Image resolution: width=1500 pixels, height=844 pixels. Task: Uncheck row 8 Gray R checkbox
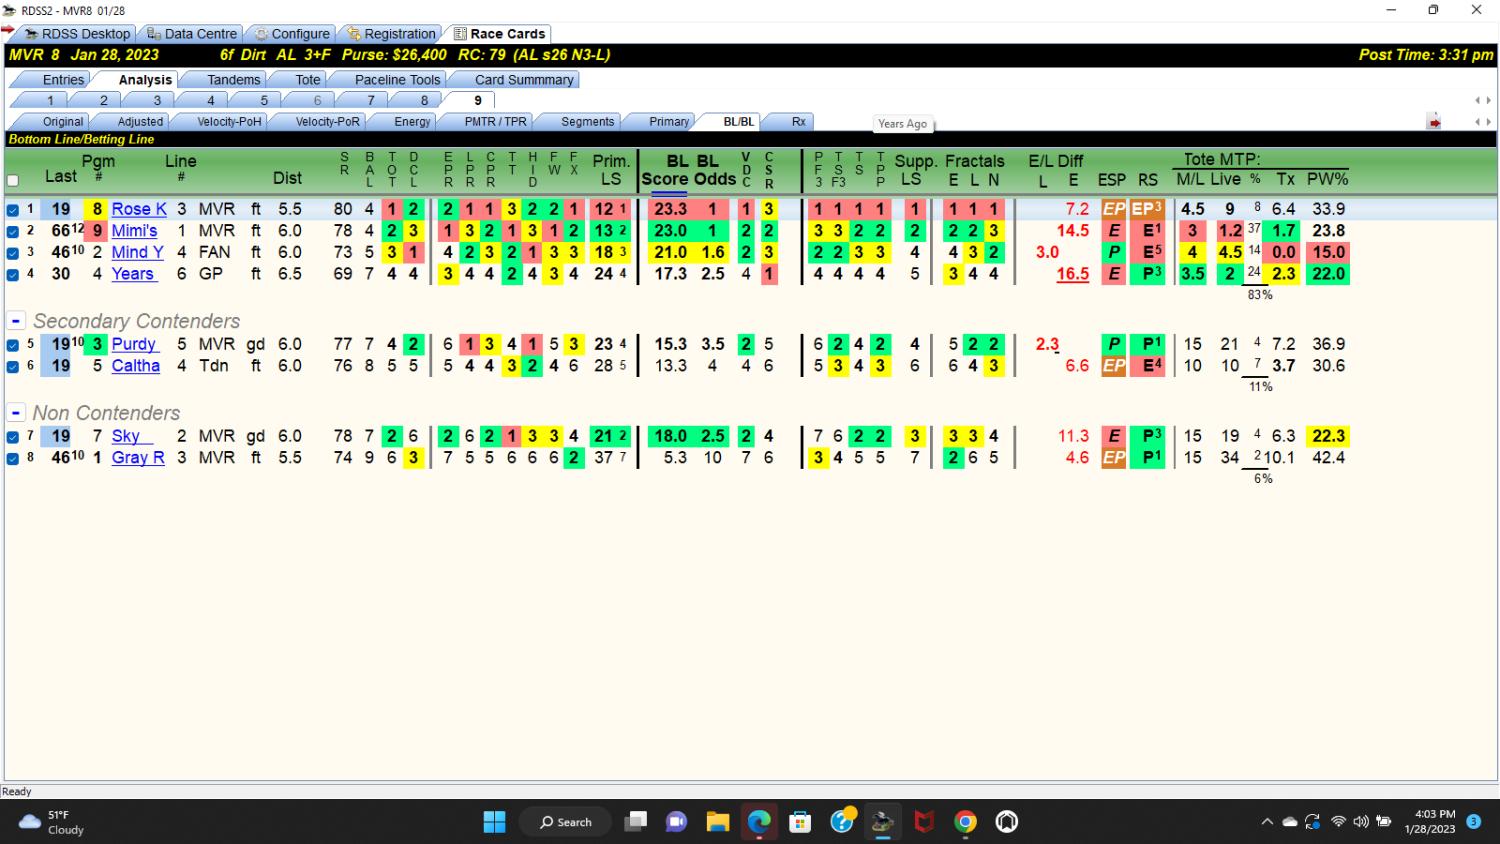coord(13,459)
